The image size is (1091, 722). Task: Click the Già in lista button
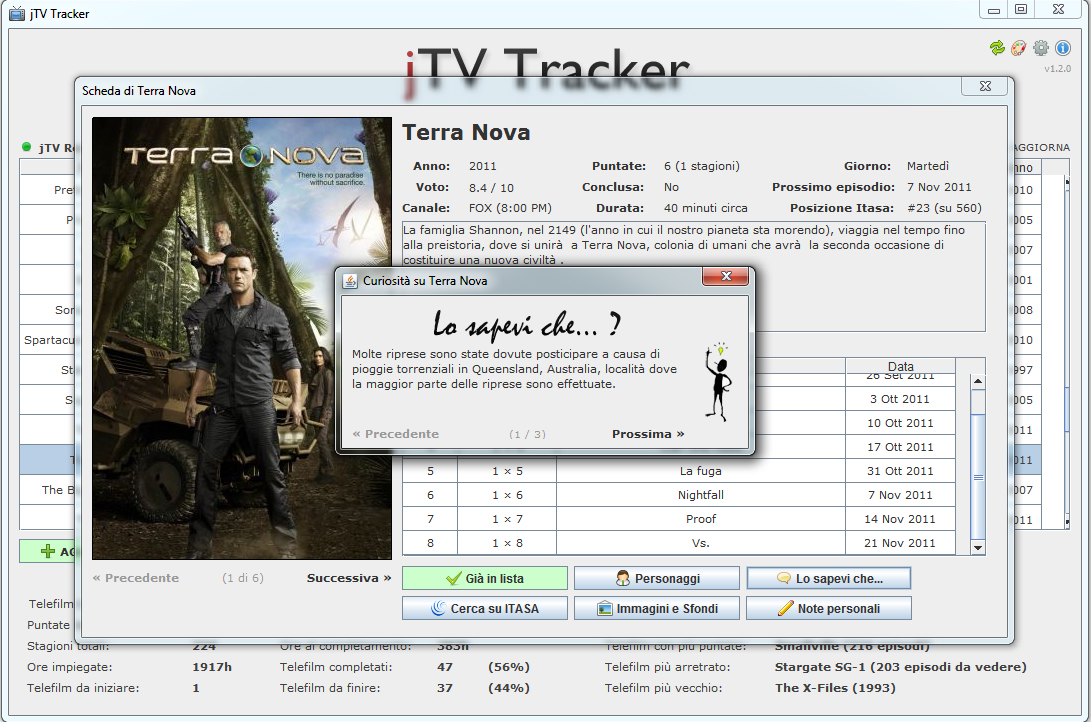(x=485, y=578)
